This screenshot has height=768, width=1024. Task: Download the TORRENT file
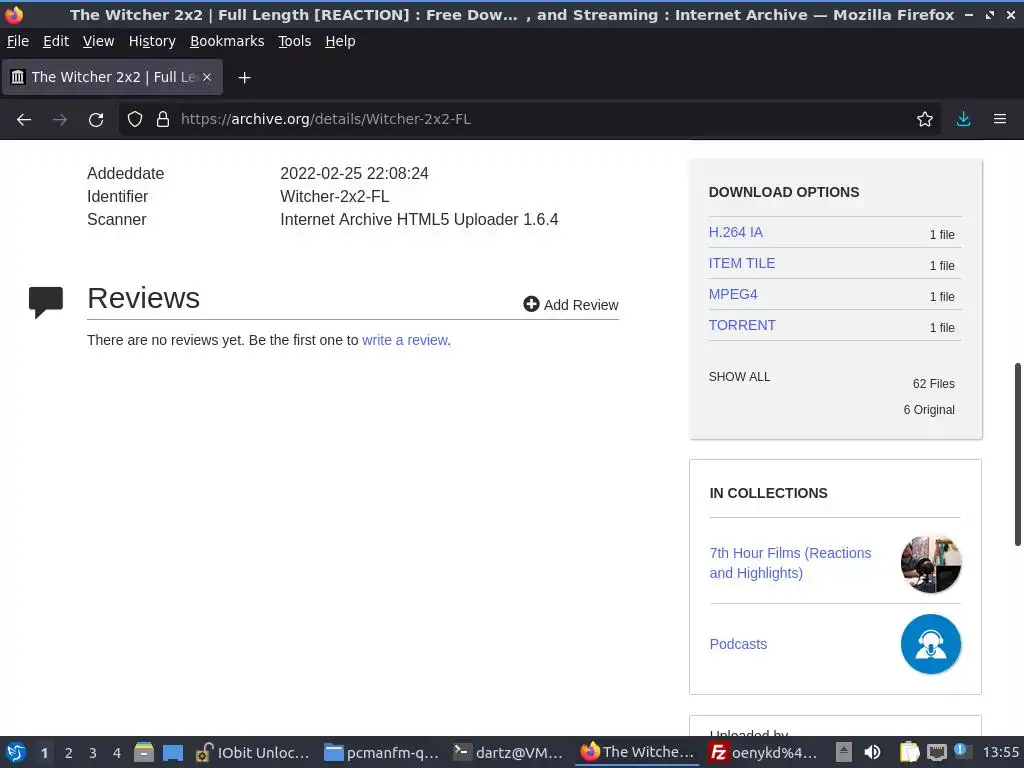pos(742,325)
